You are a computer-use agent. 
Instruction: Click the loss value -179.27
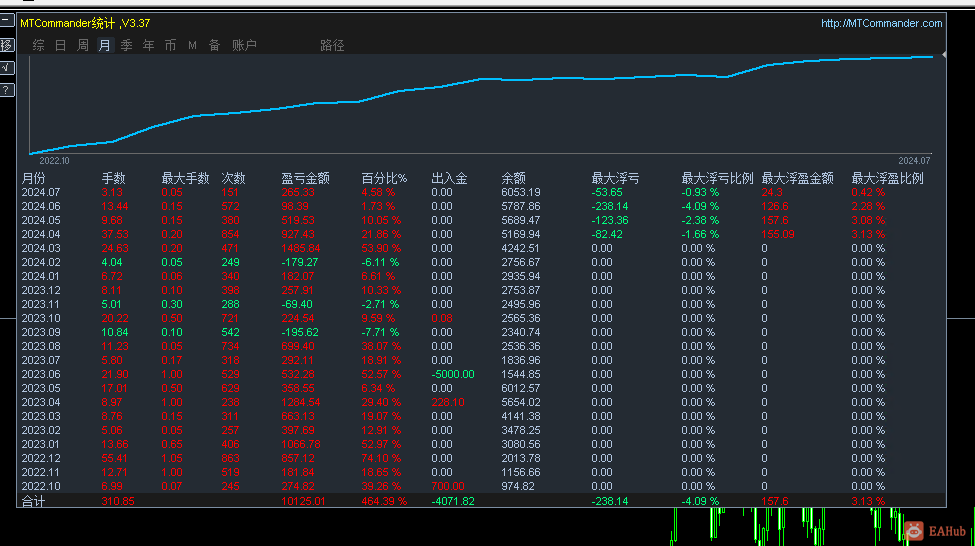point(300,262)
